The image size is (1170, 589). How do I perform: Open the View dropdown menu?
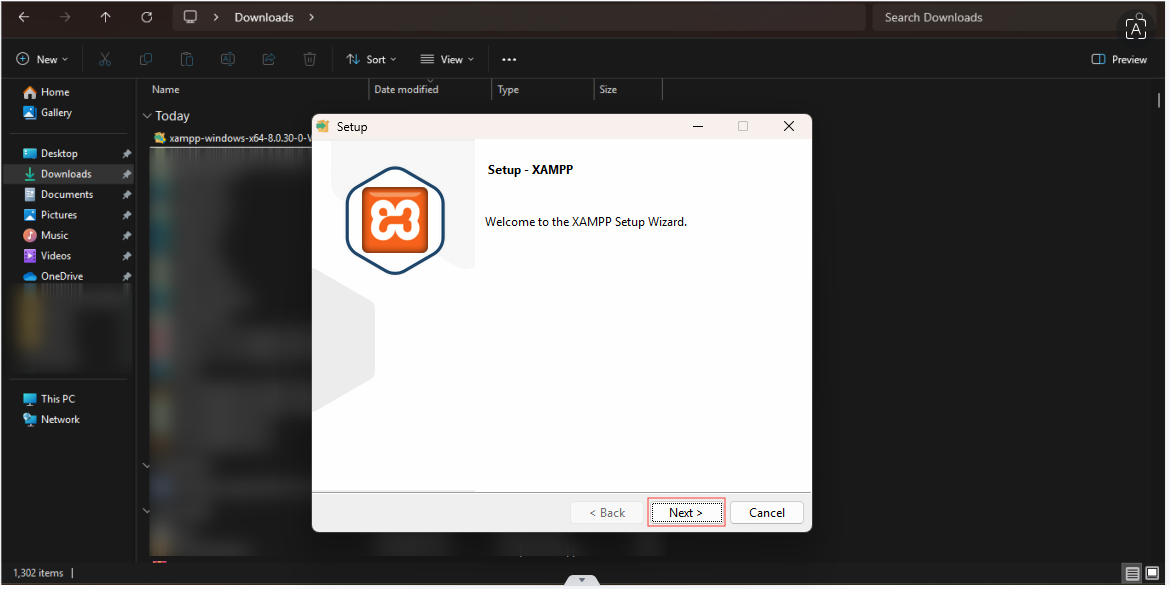click(447, 59)
